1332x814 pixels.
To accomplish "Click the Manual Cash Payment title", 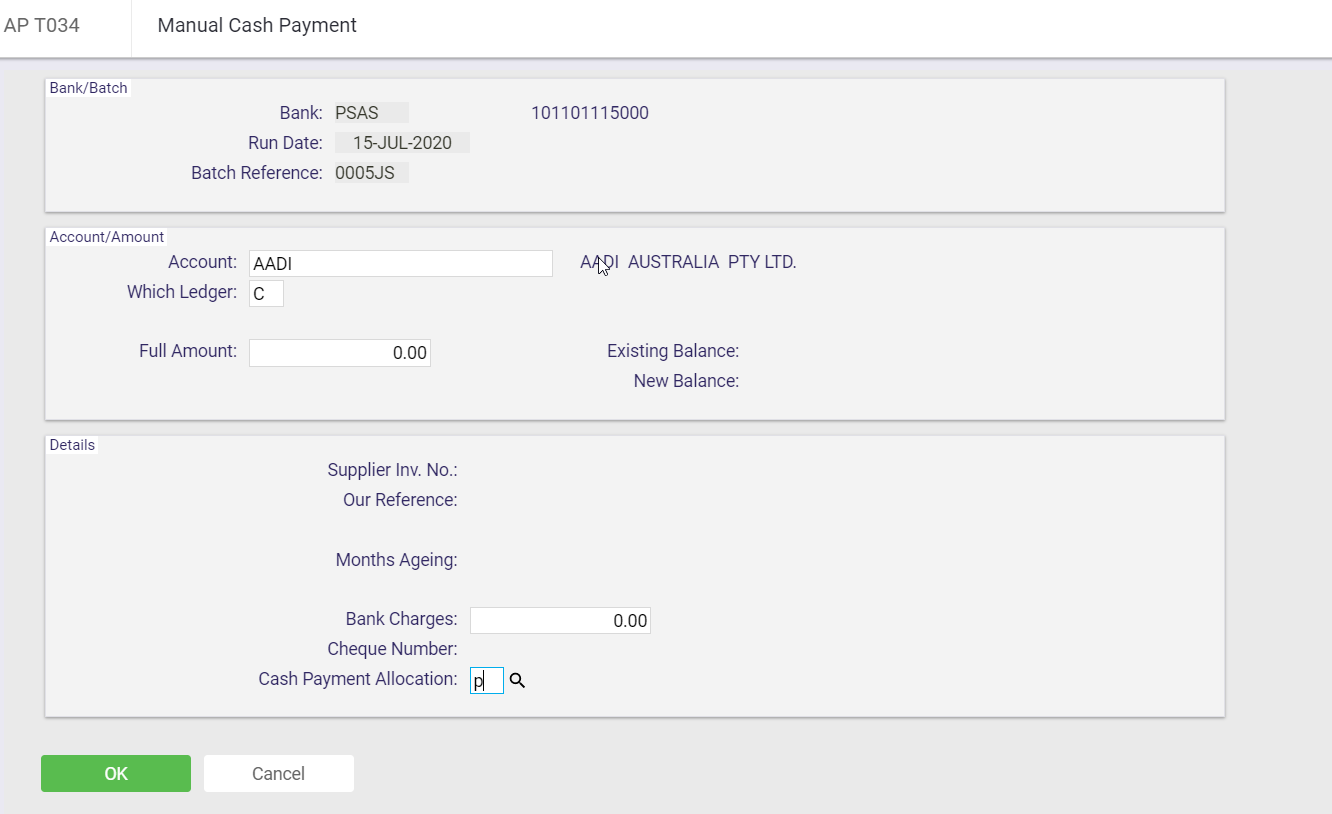I will (257, 25).
